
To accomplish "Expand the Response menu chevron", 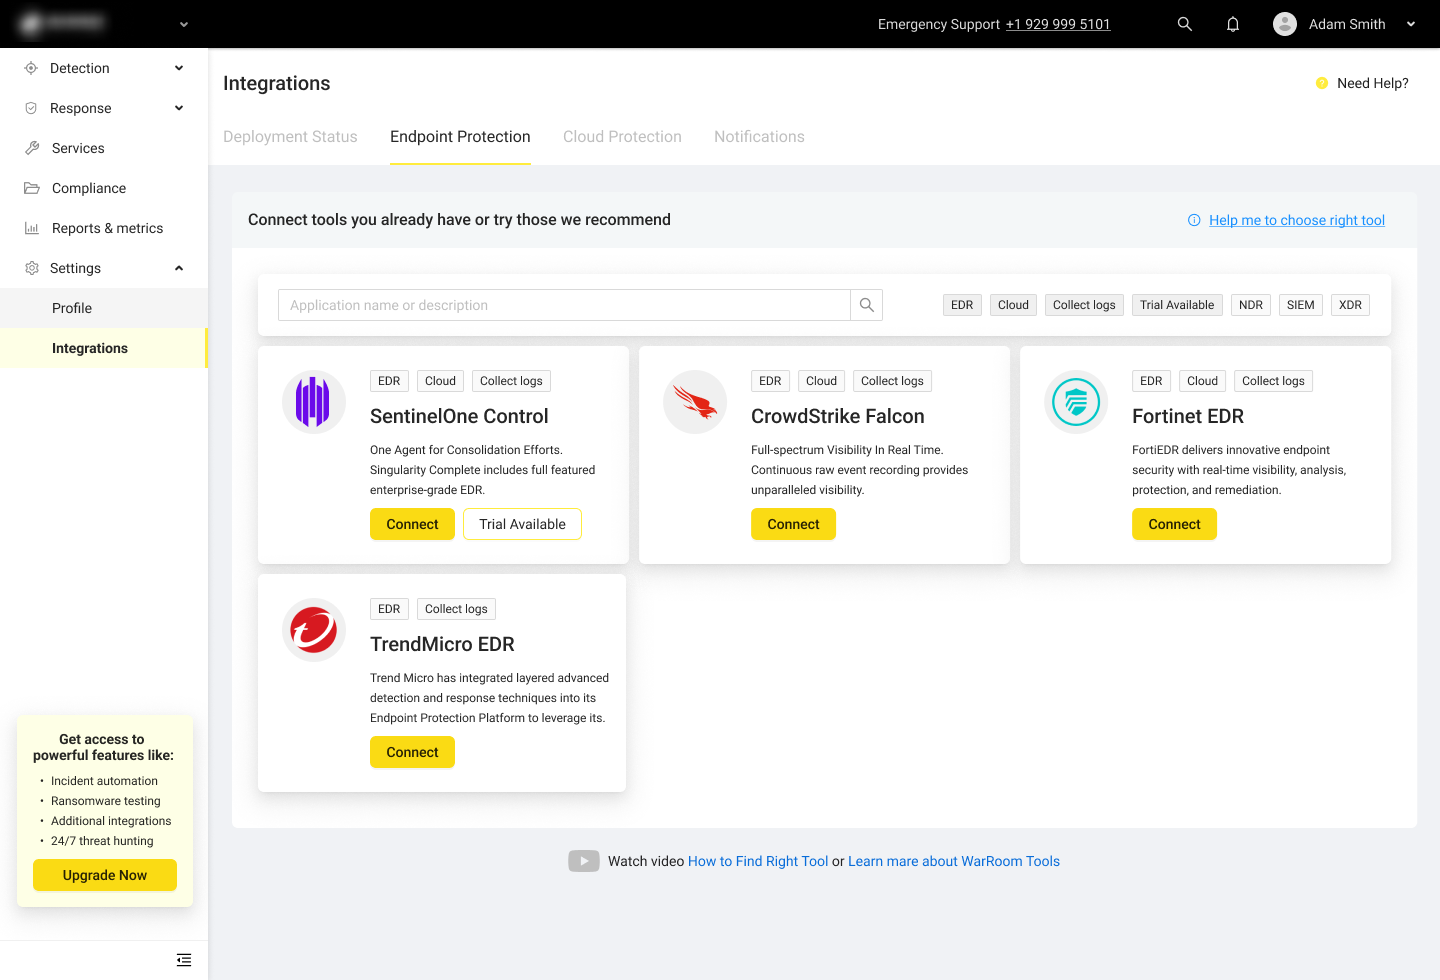I will [x=179, y=108].
